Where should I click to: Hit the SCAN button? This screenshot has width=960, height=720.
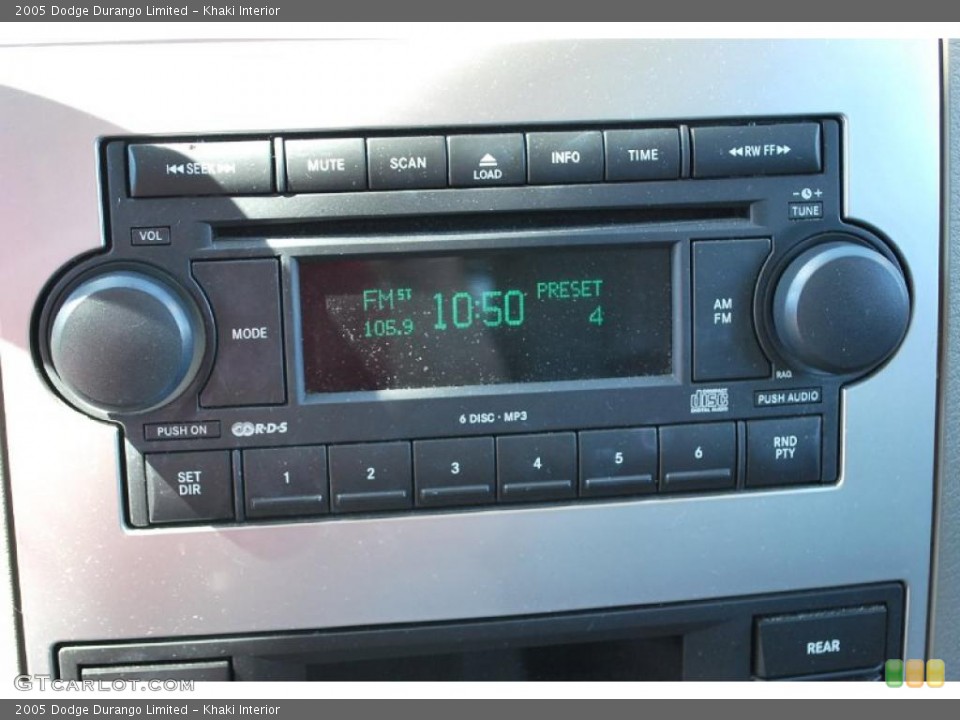[x=407, y=162]
